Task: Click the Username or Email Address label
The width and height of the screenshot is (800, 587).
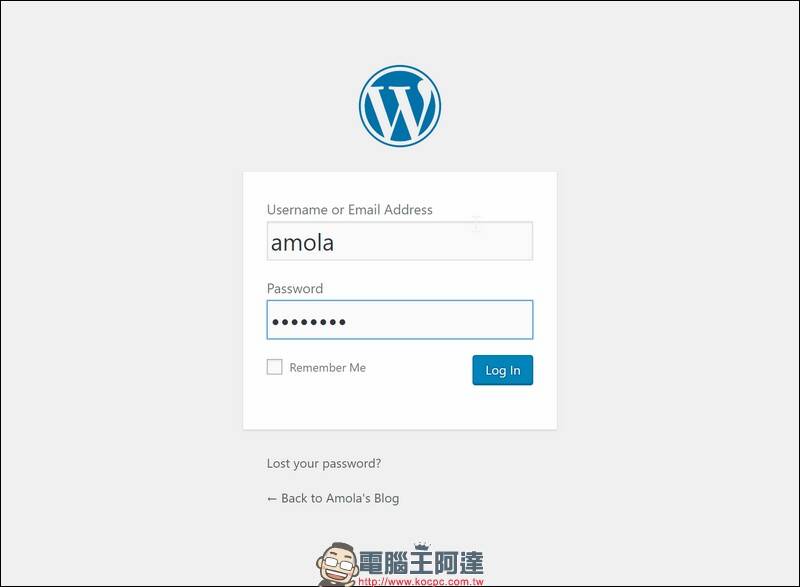Action: [349, 210]
